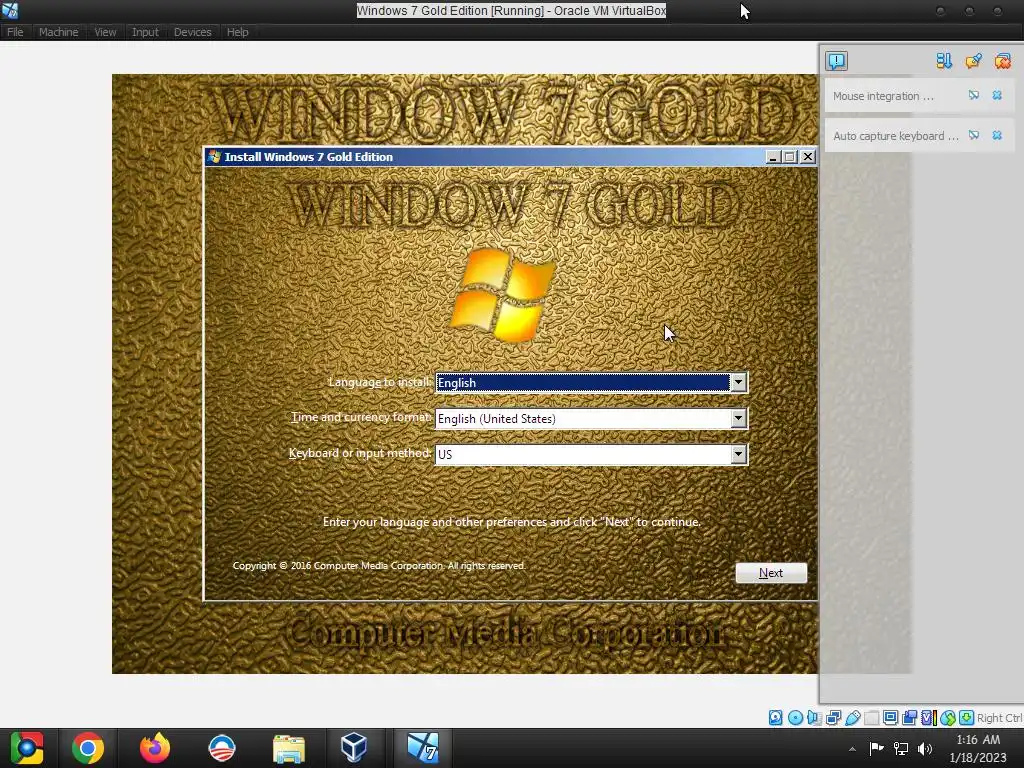
Task: Click the Action Center flag tray icon
Action: 876,748
